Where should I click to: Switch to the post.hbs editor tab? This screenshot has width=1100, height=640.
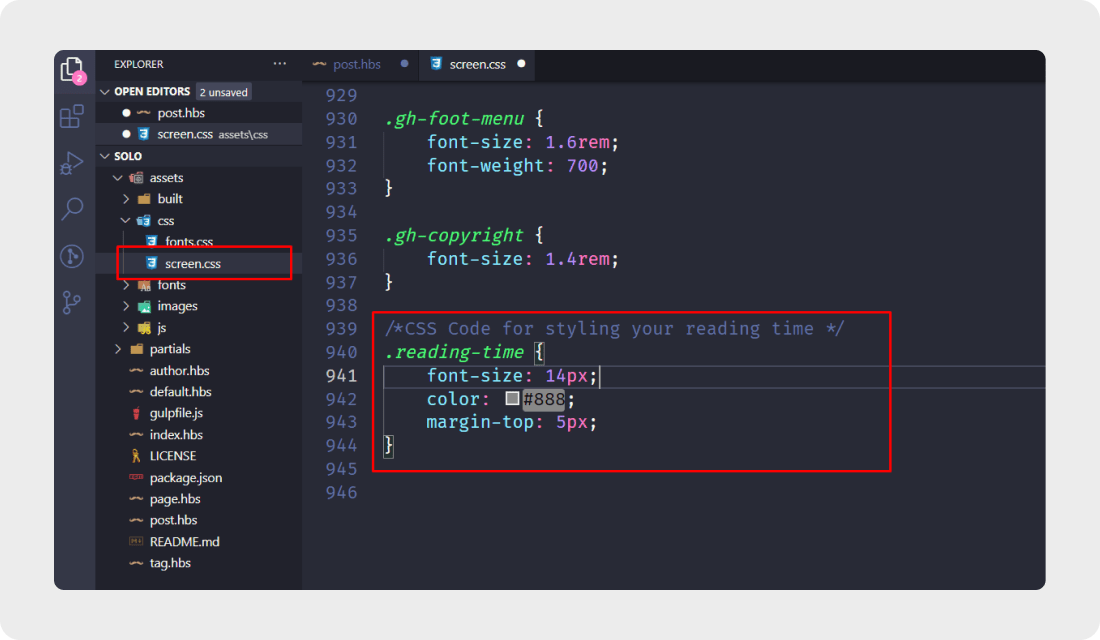click(x=356, y=64)
